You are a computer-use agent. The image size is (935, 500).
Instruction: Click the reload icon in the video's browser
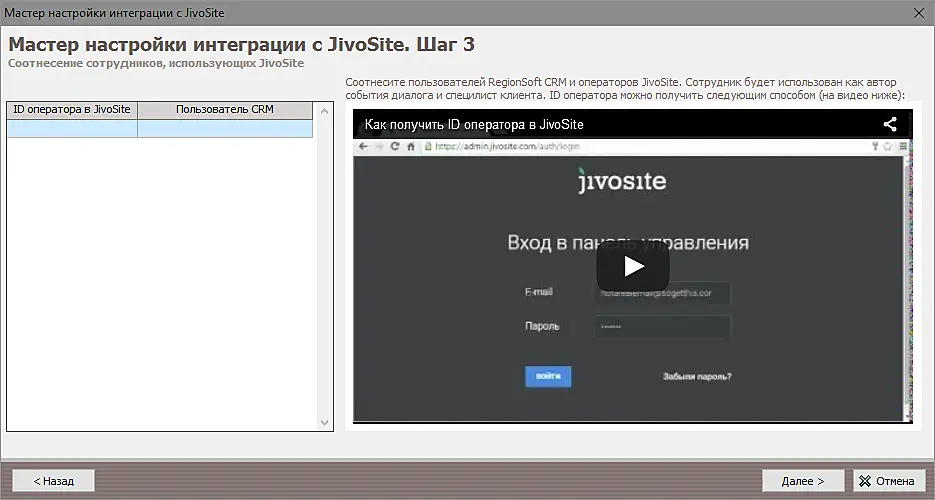tap(395, 146)
